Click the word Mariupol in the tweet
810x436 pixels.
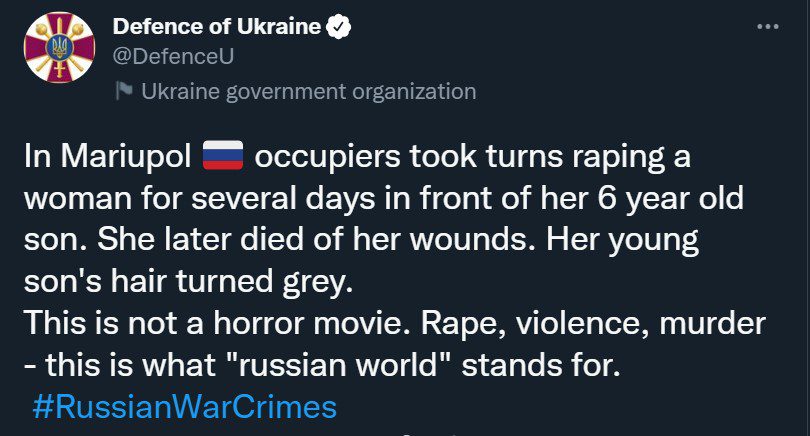[126, 157]
